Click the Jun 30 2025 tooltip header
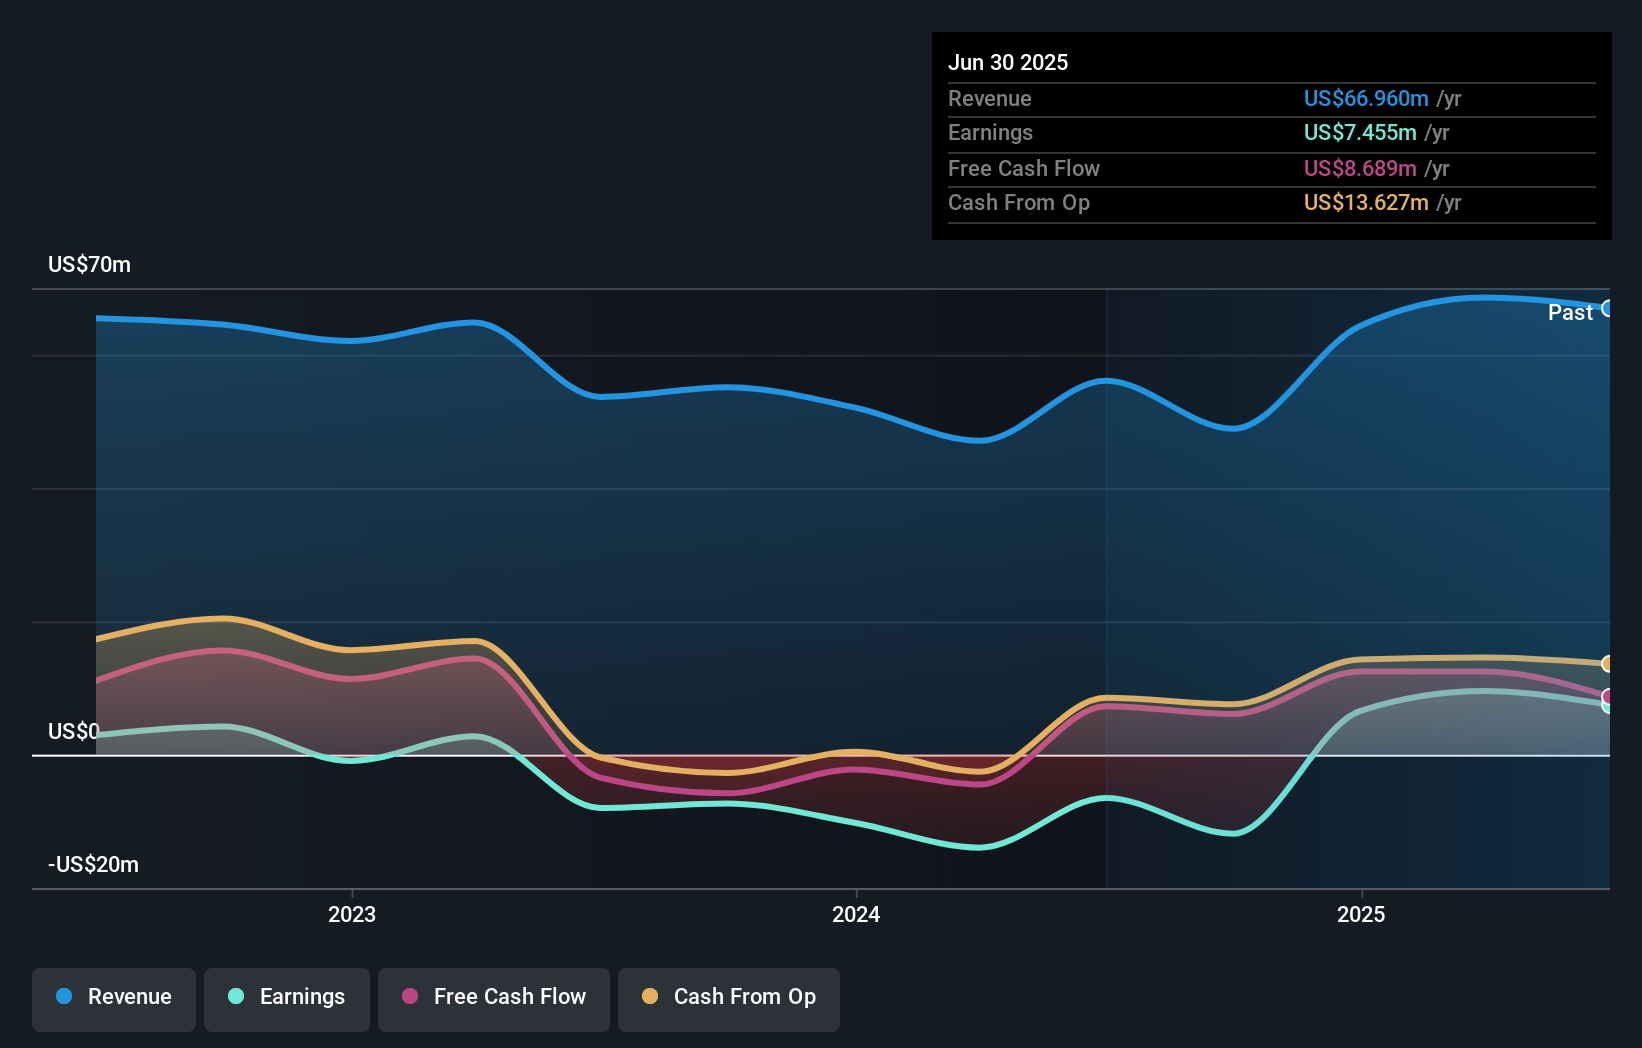The width and height of the screenshot is (1642, 1048). (1009, 62)
